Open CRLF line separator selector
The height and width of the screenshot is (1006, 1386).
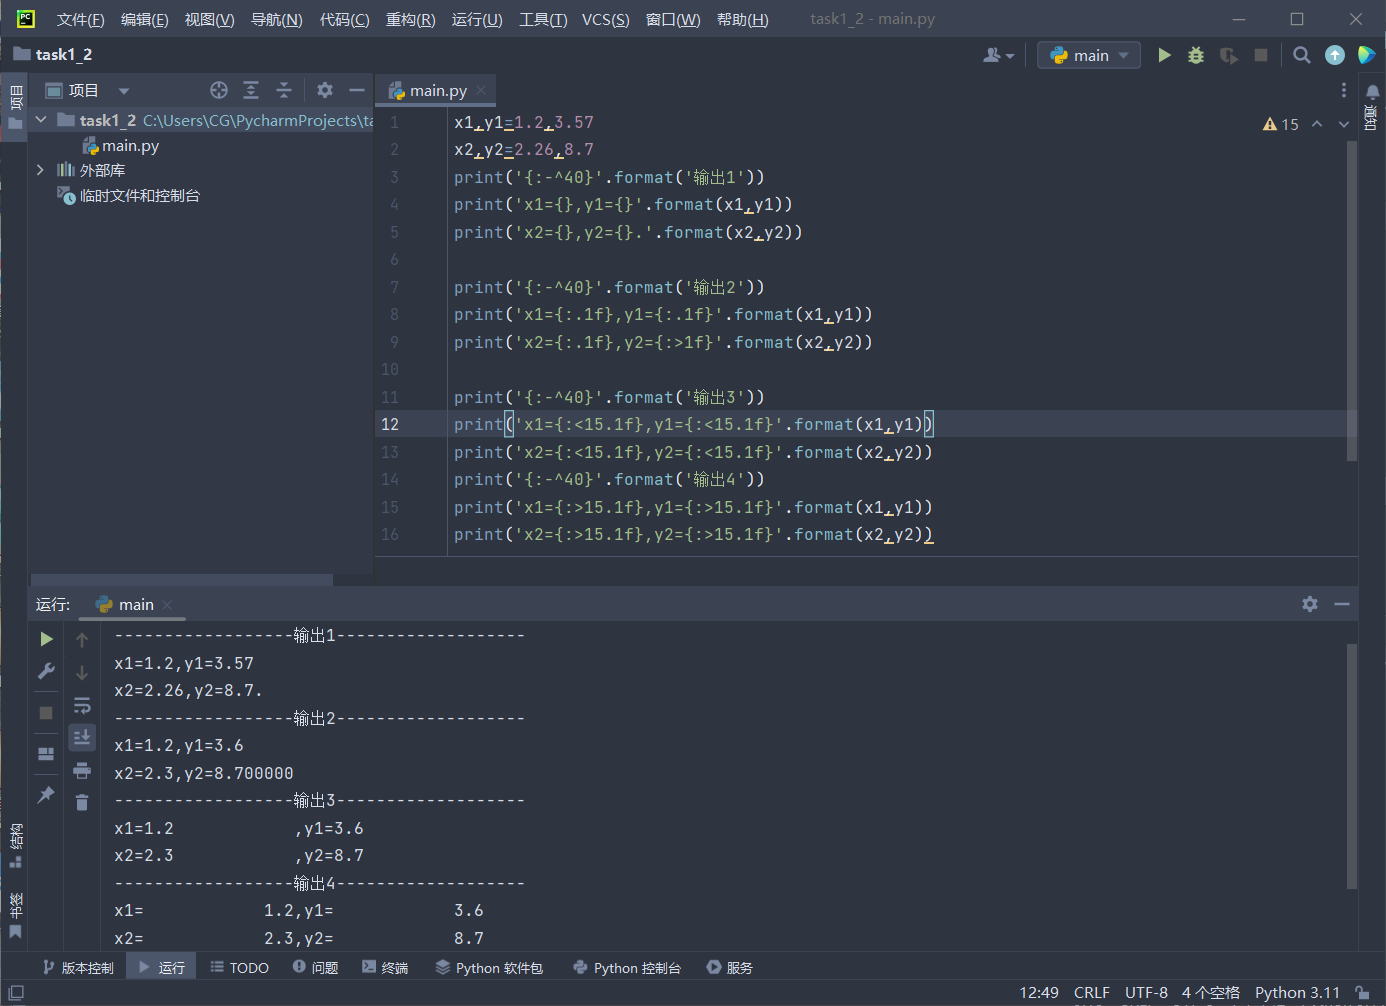pos(1092,993)
